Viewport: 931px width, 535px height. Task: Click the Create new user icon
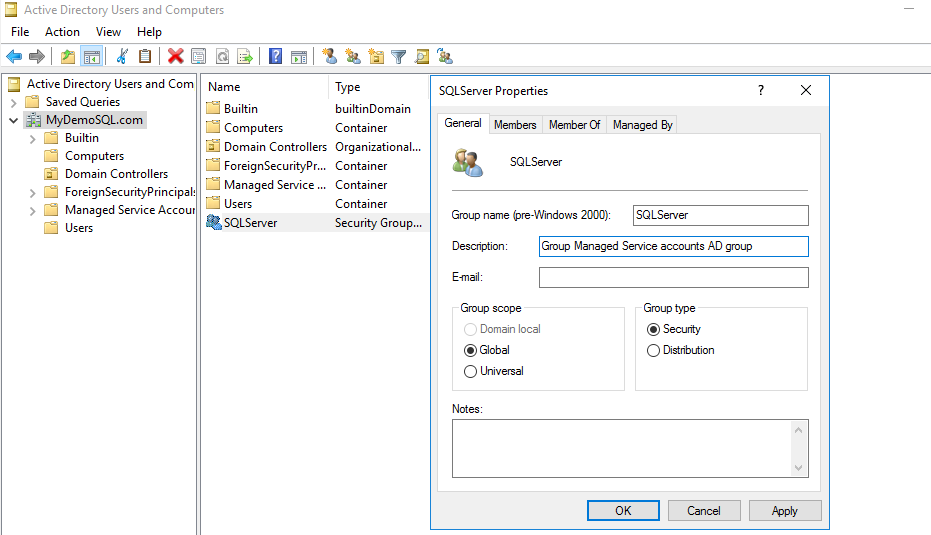point(330,57)
